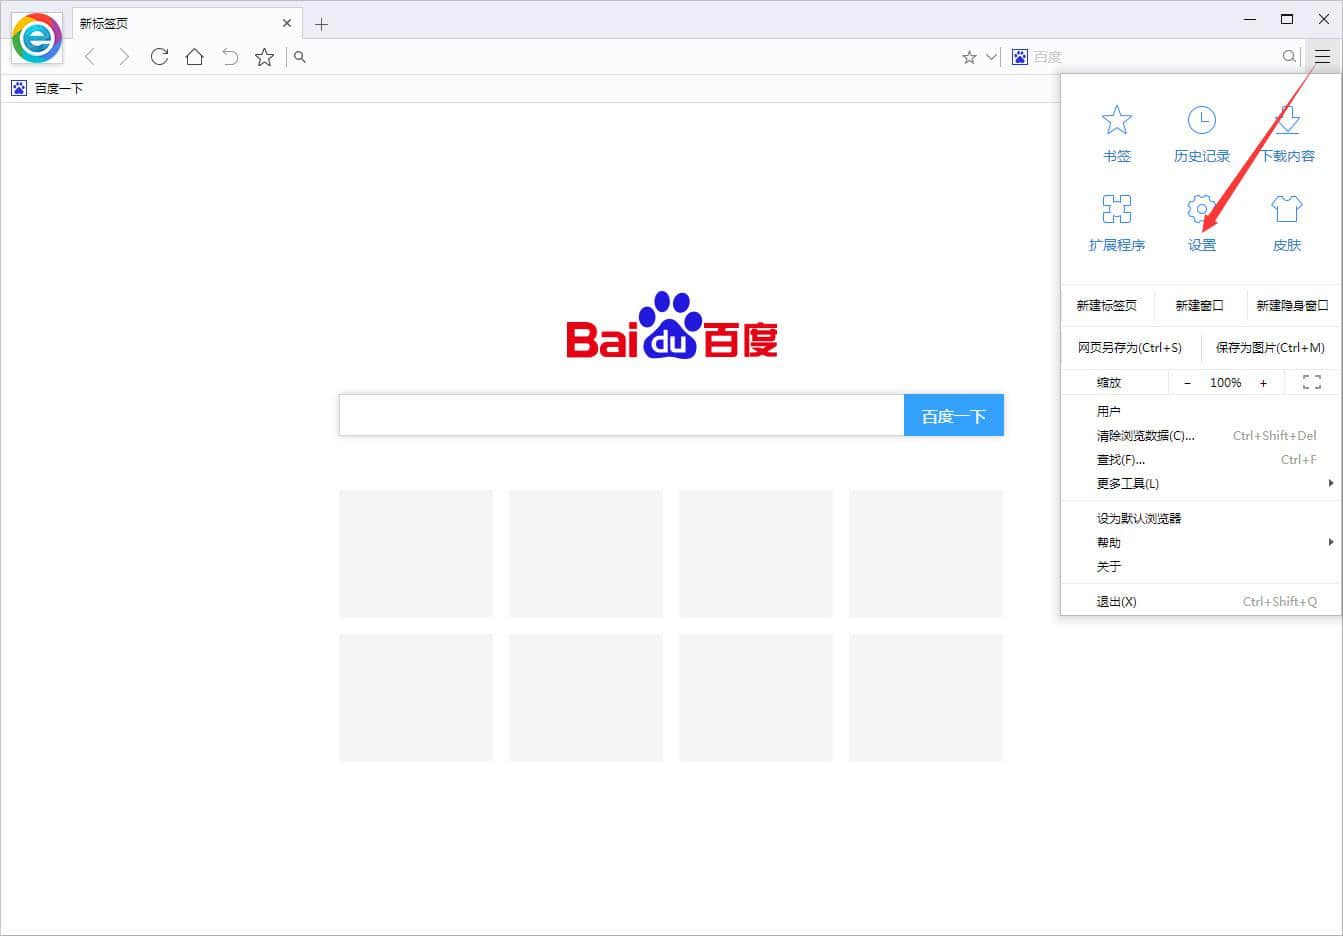Click the magnifier in the 百度 search box
Image resolution: width=1343 pixels, height=936 pixels.
pyautogui.click(x=1289, y=57)
